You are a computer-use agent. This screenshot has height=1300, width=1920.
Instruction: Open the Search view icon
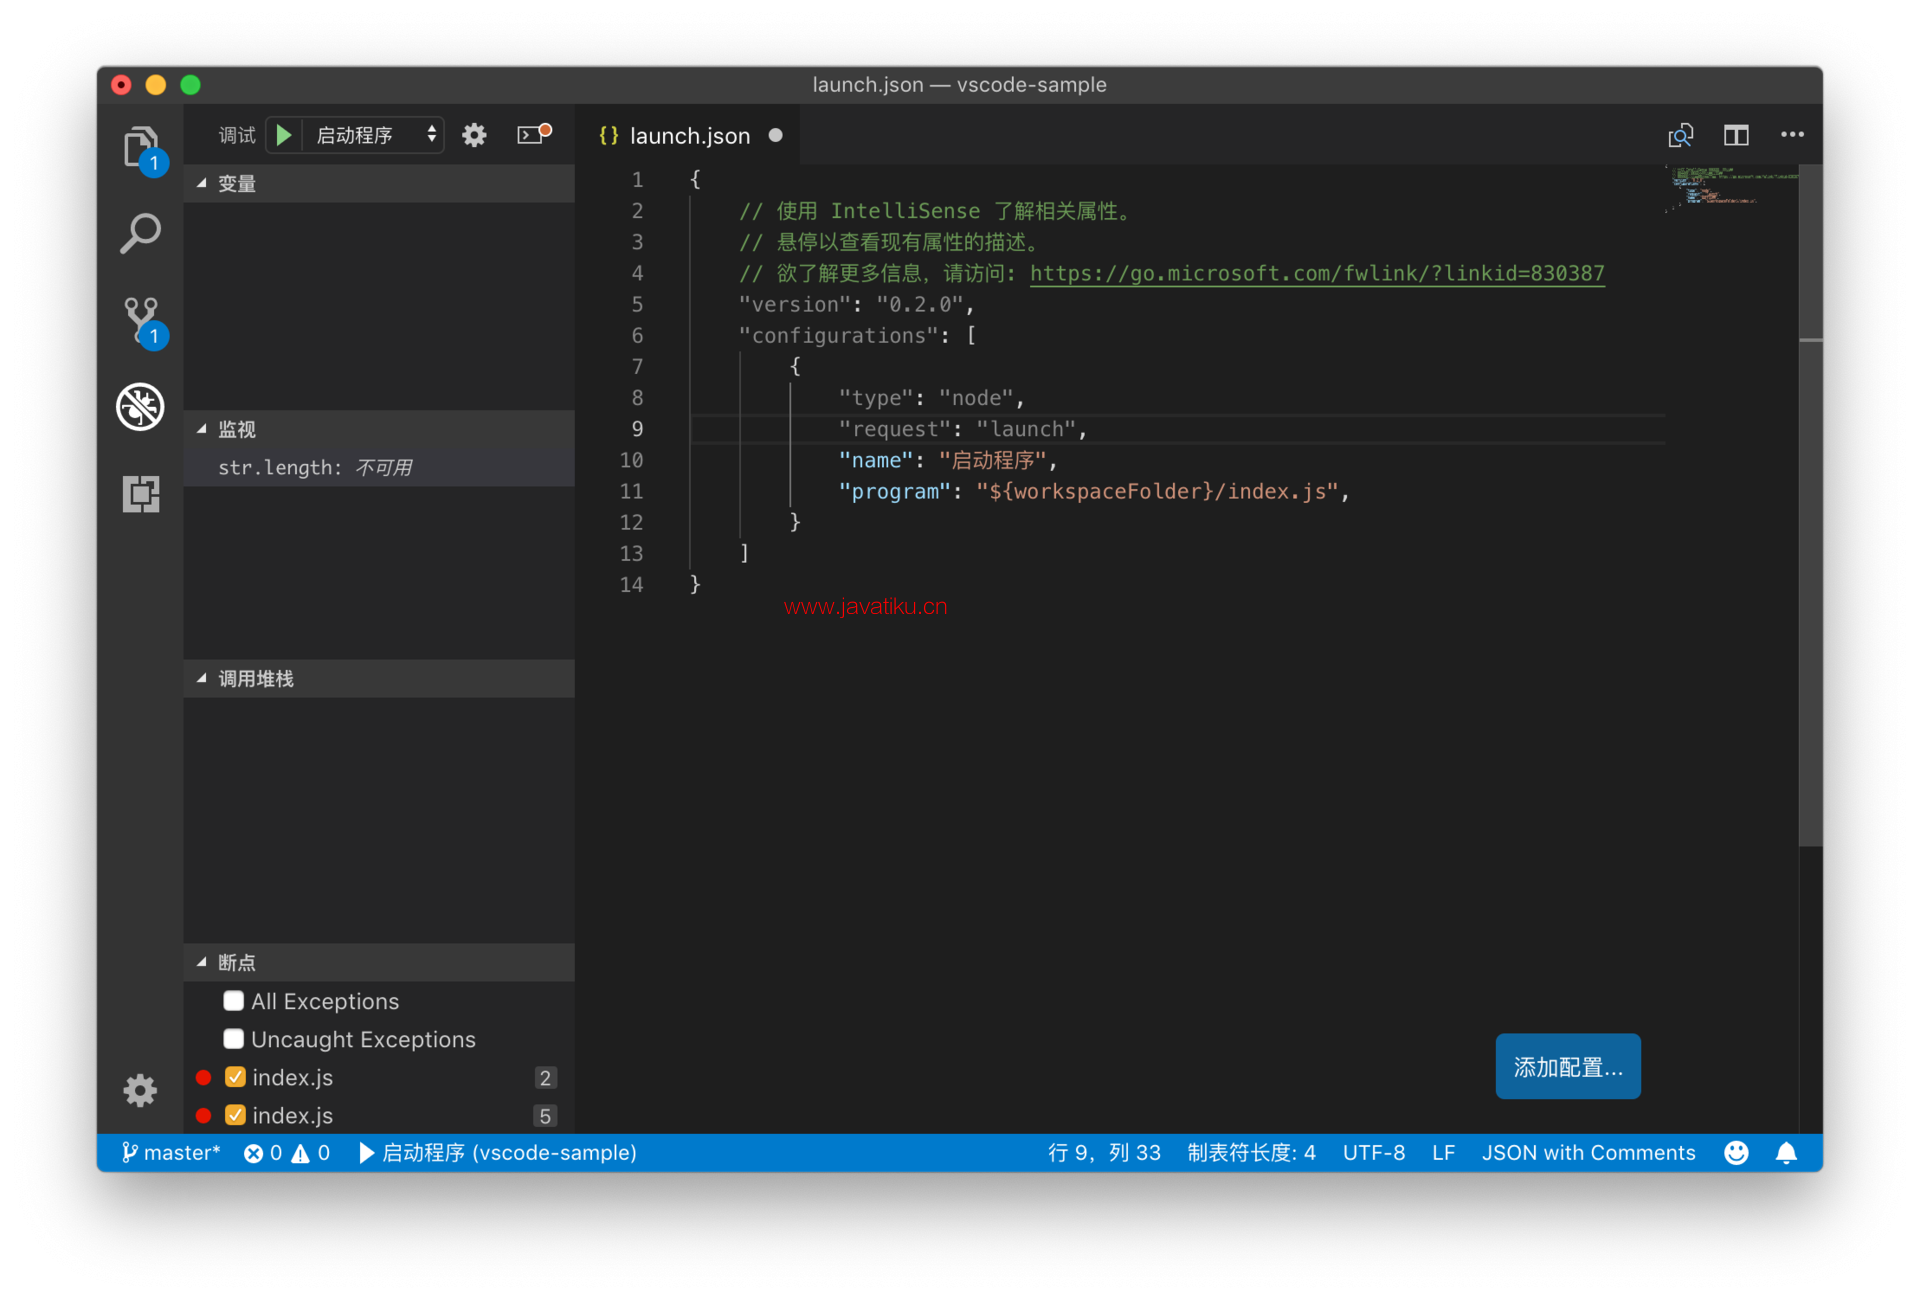tap(140, 234)
